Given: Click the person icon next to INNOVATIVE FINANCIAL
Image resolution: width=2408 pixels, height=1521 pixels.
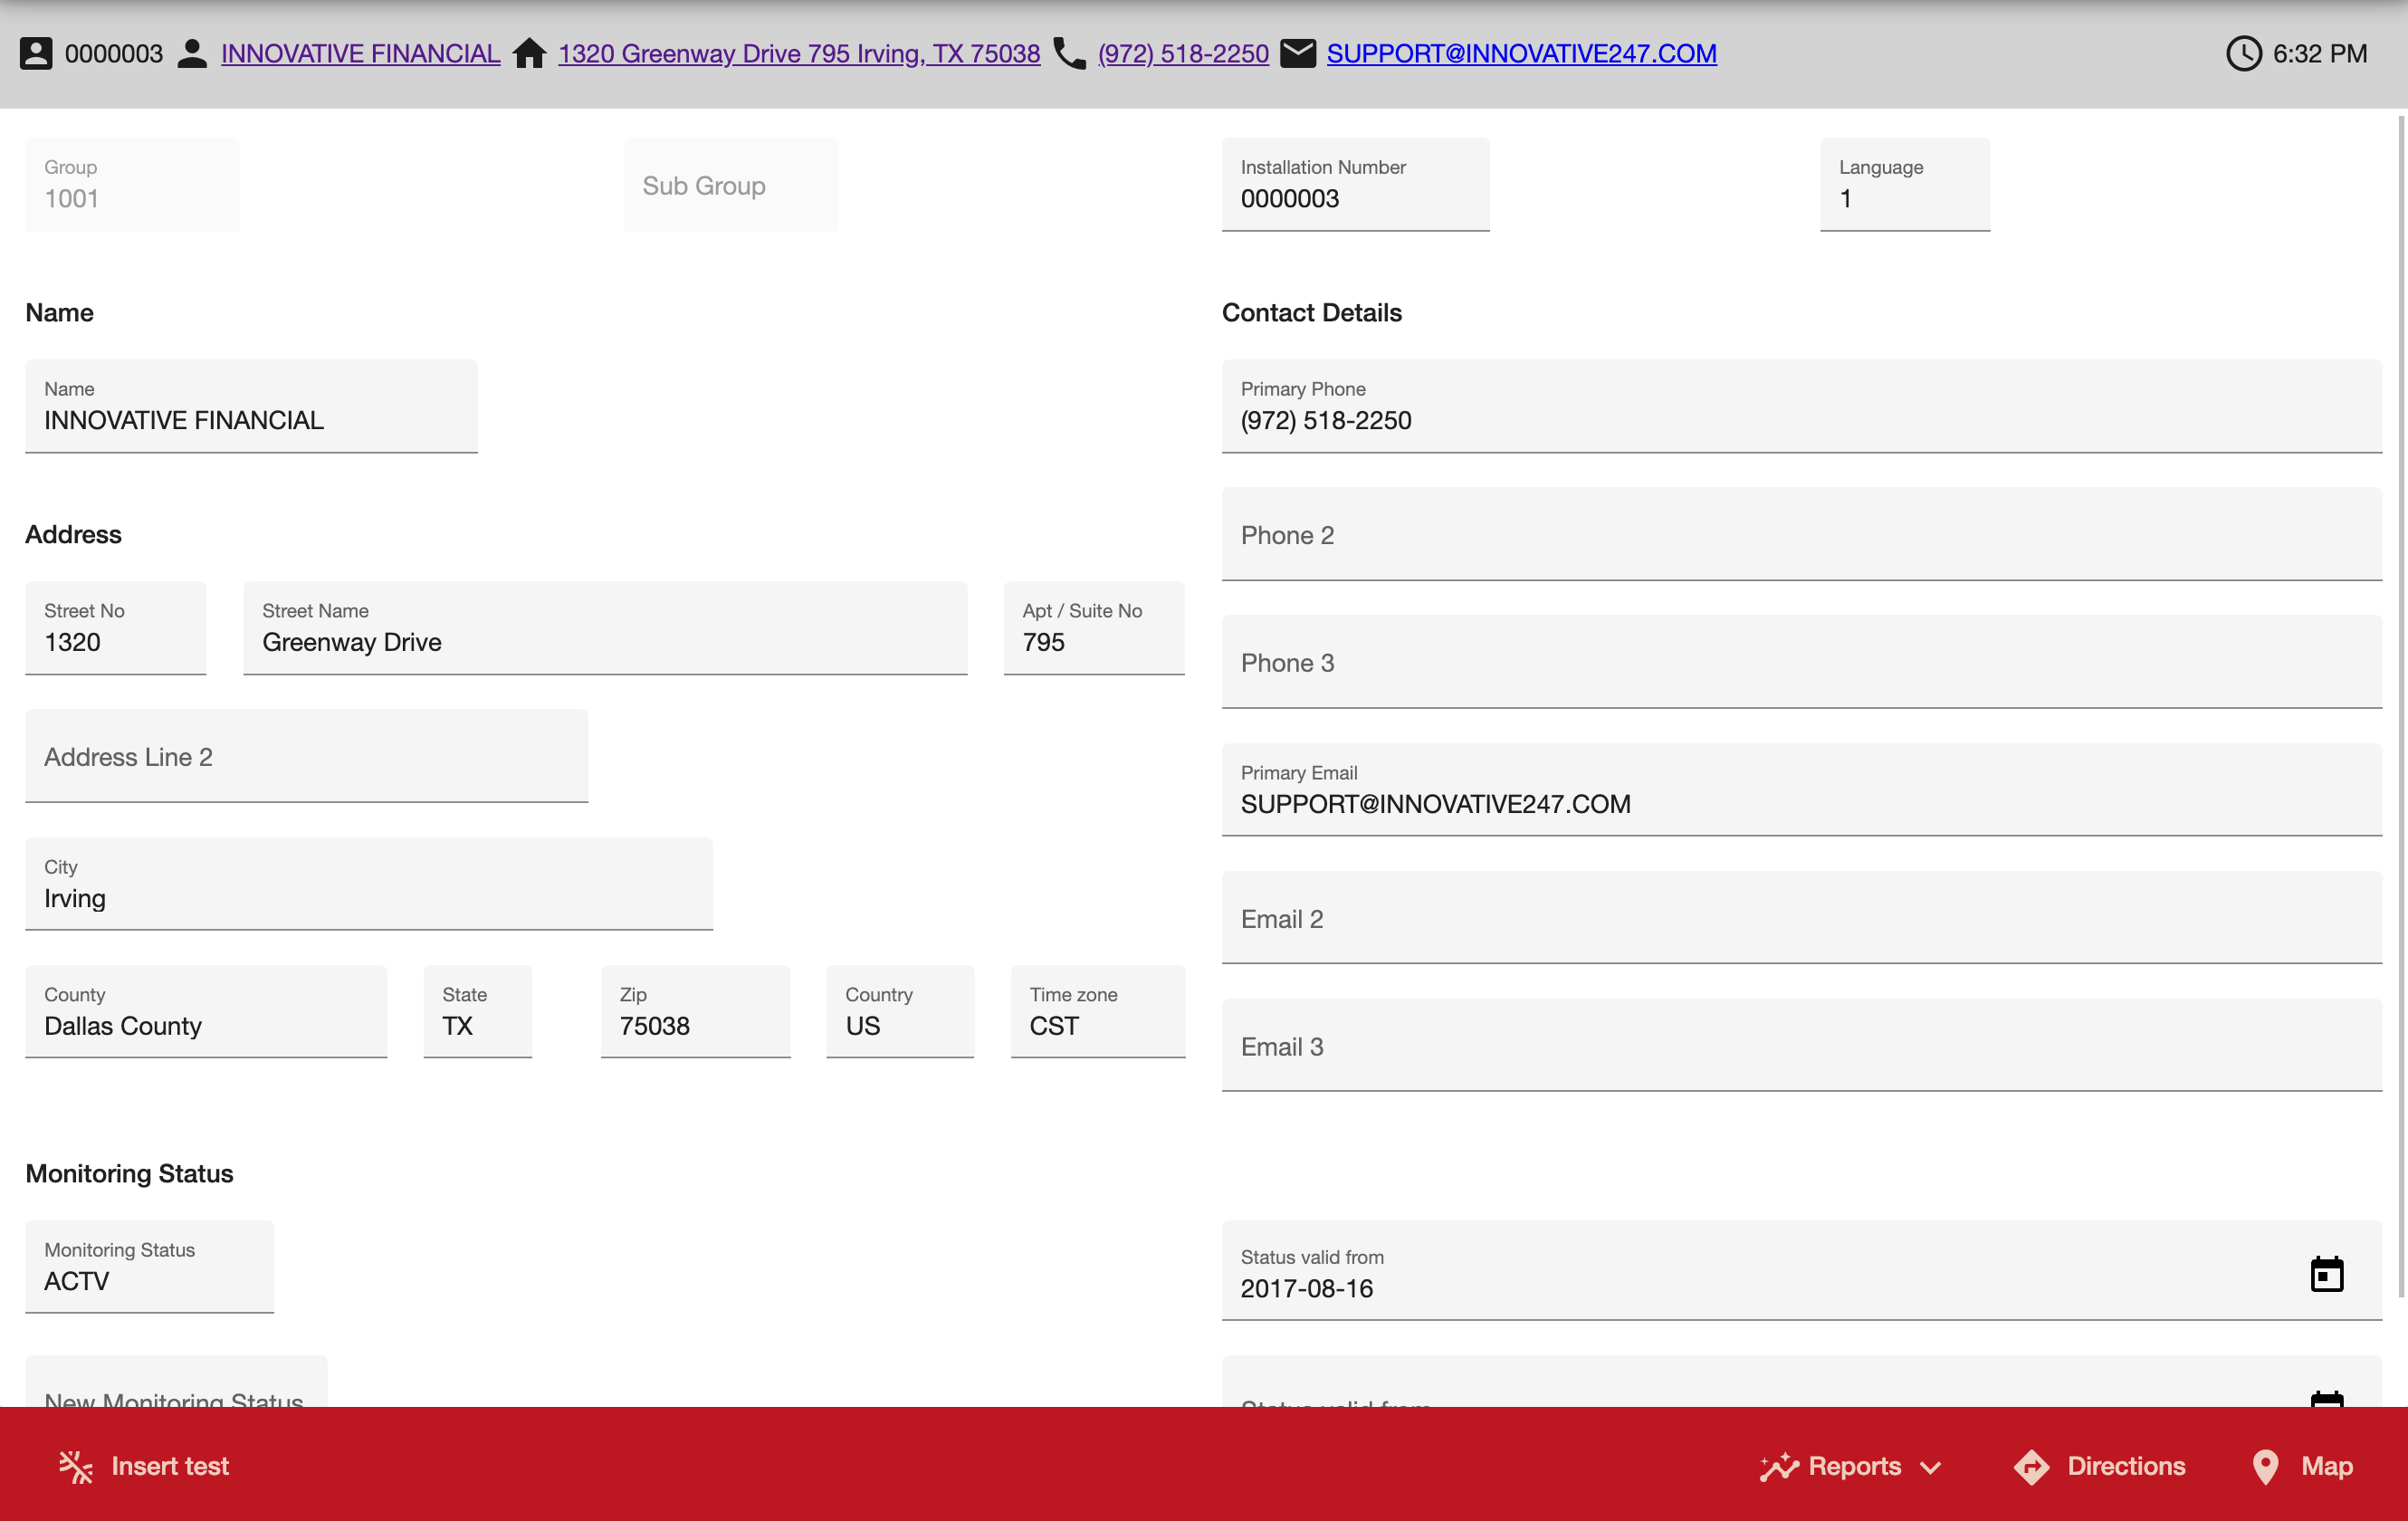Looking at the screenshot, I should tap(192, 53).
